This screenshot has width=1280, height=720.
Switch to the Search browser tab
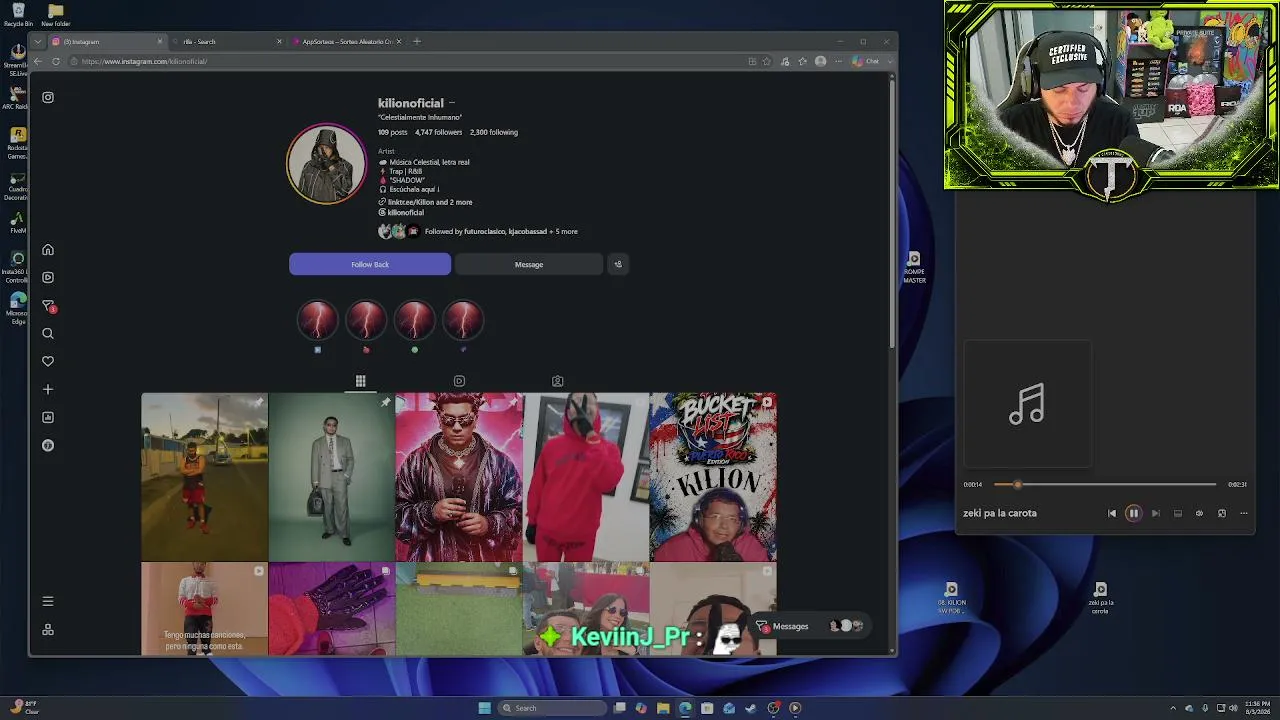(226, 41)
